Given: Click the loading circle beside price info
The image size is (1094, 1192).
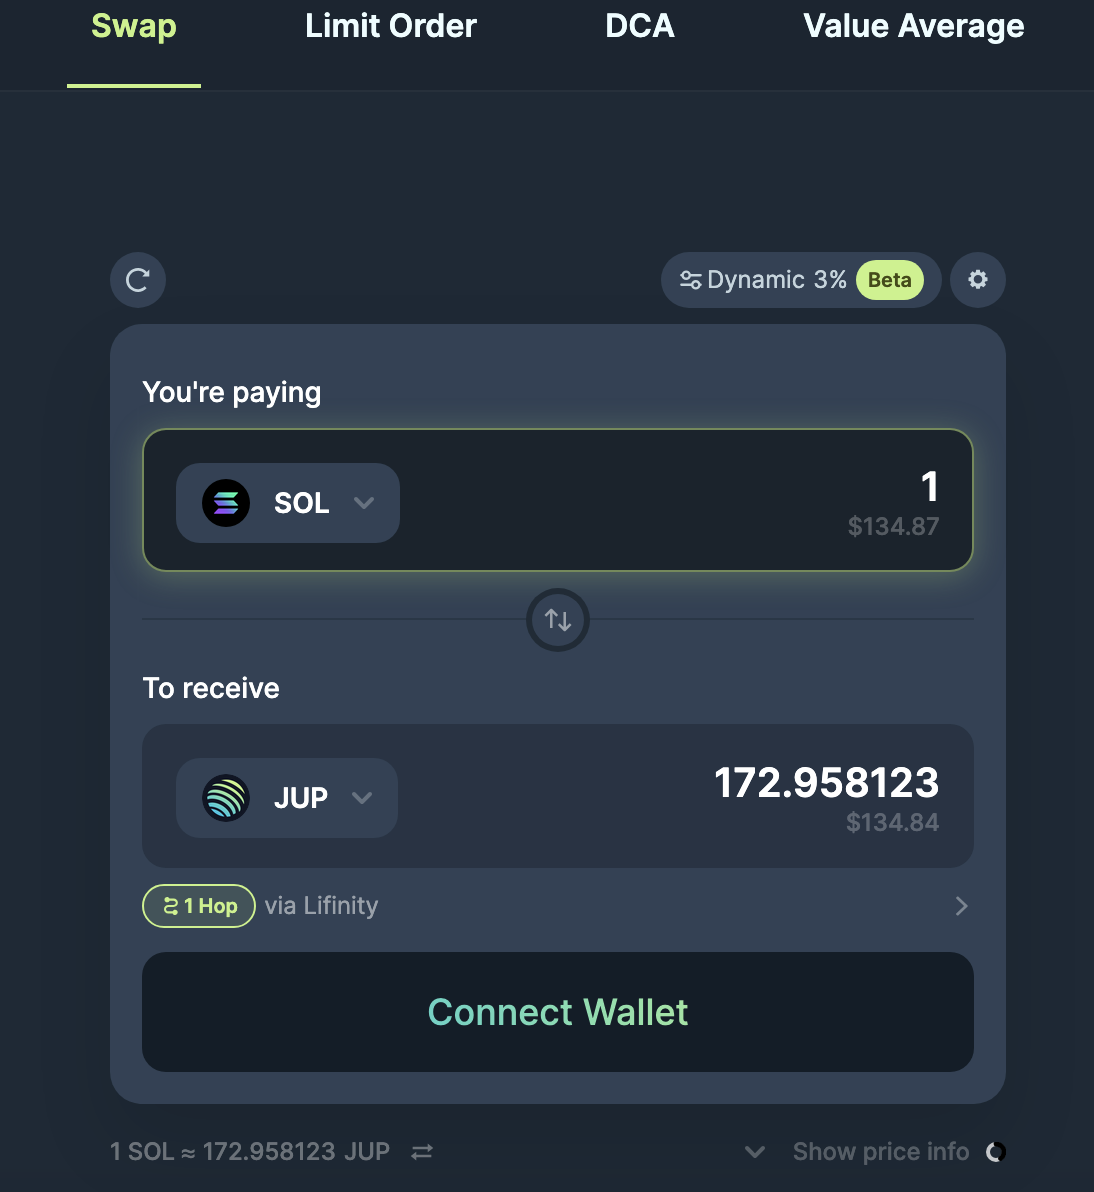Looking at the screenshot, I should pos(996,1152).
